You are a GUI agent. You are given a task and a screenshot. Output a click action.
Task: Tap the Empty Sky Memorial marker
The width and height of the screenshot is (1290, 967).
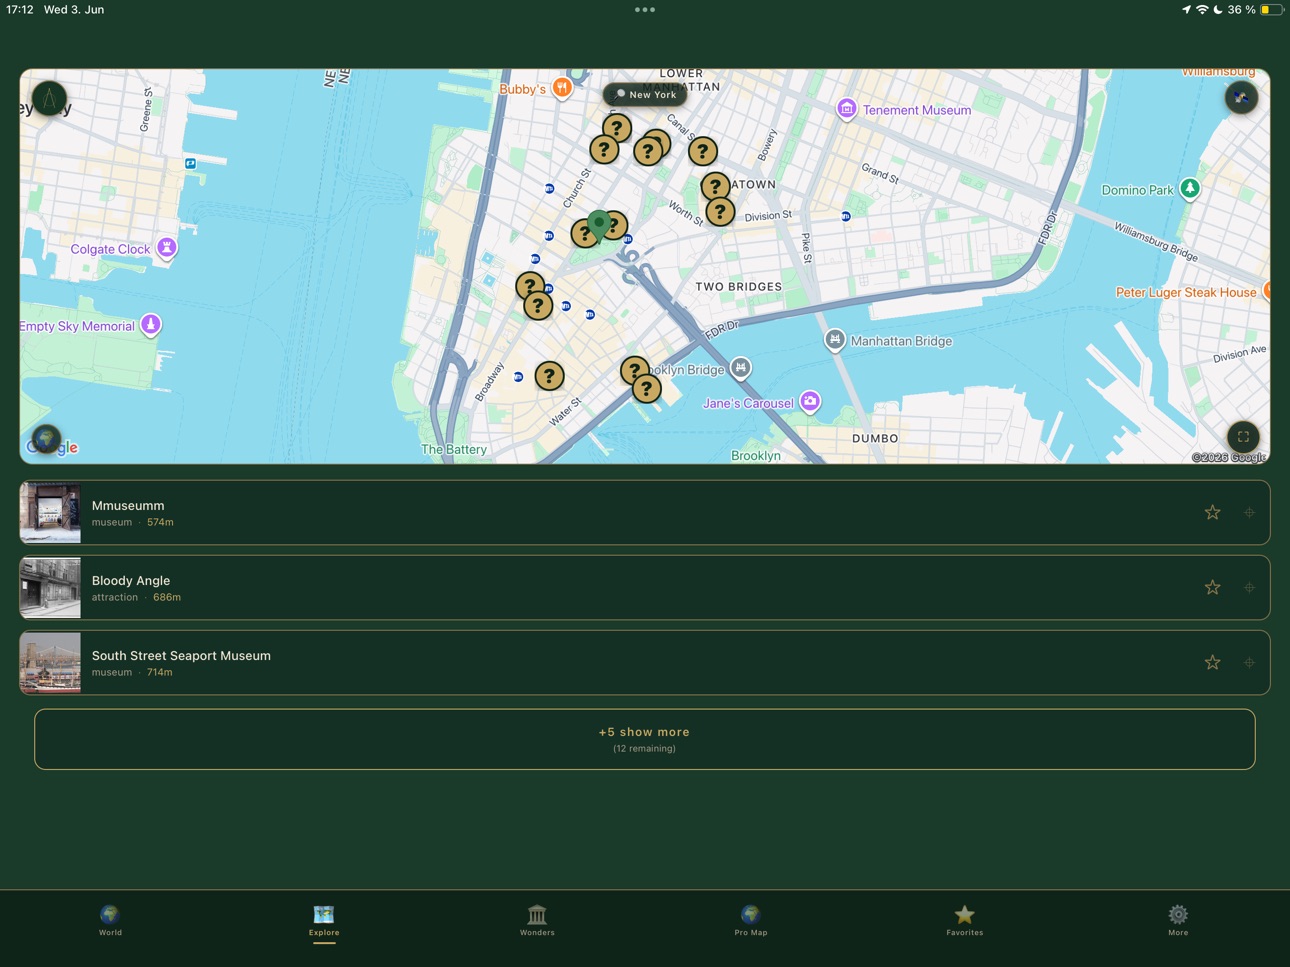coord(151,324)
